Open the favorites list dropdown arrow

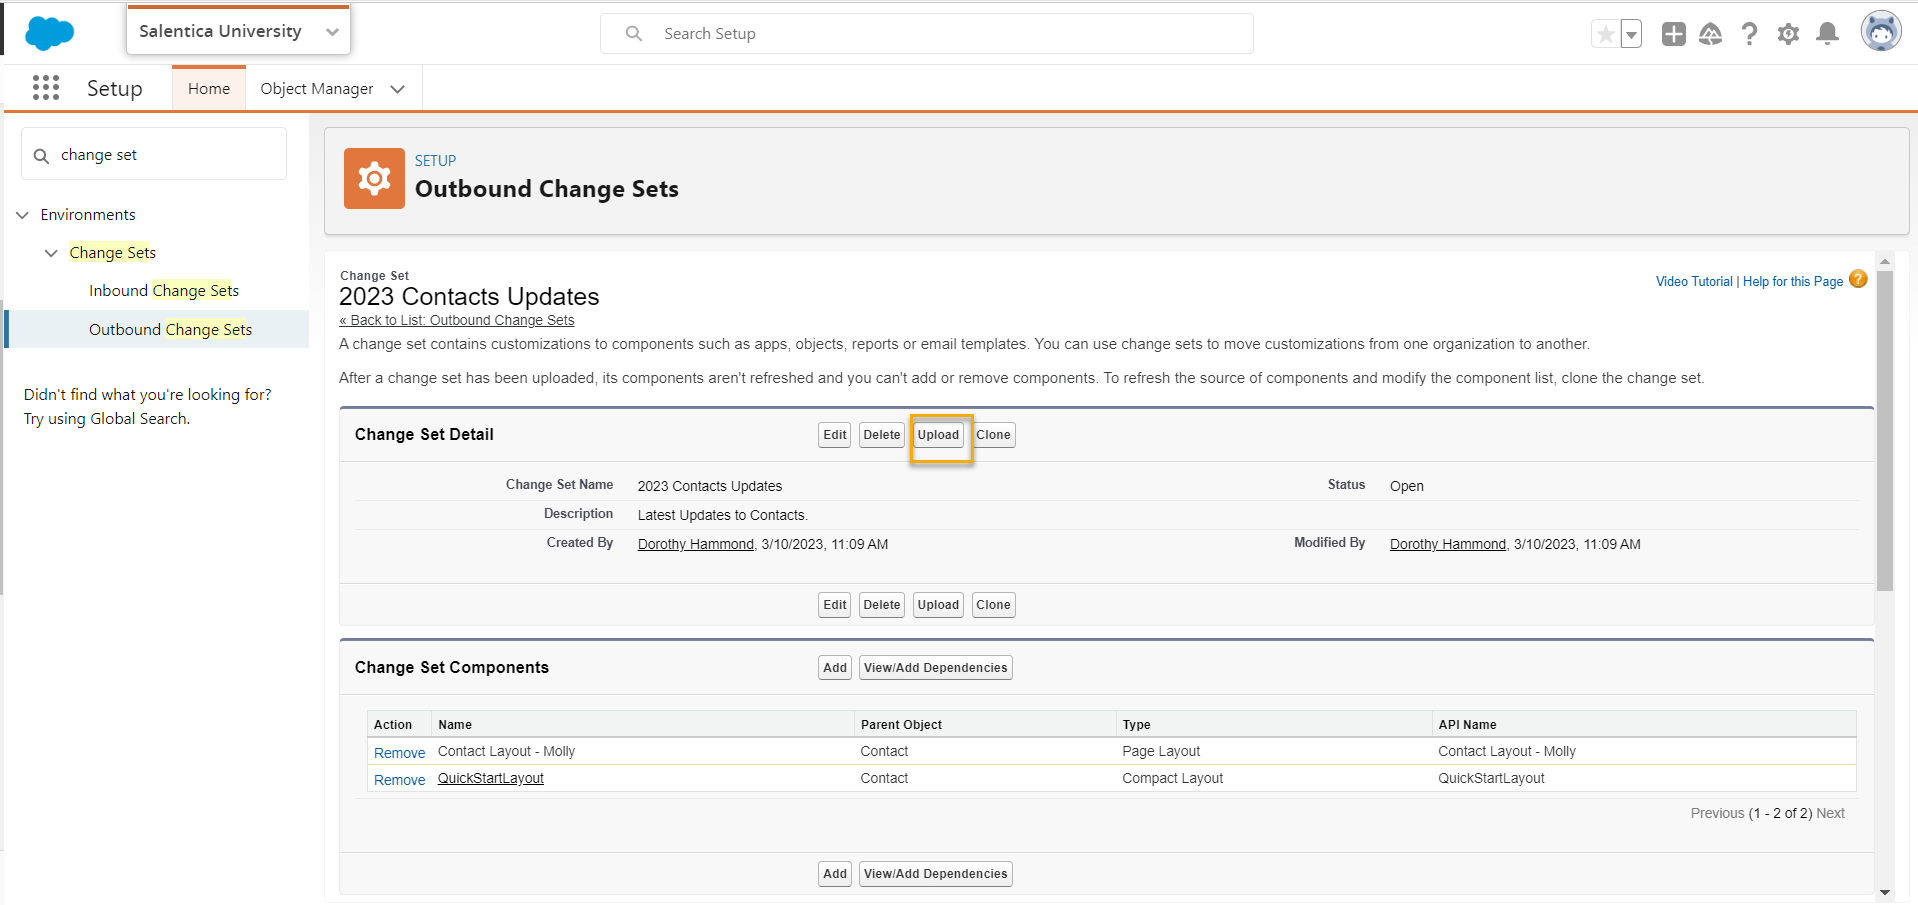click(x=1631, y=34)
